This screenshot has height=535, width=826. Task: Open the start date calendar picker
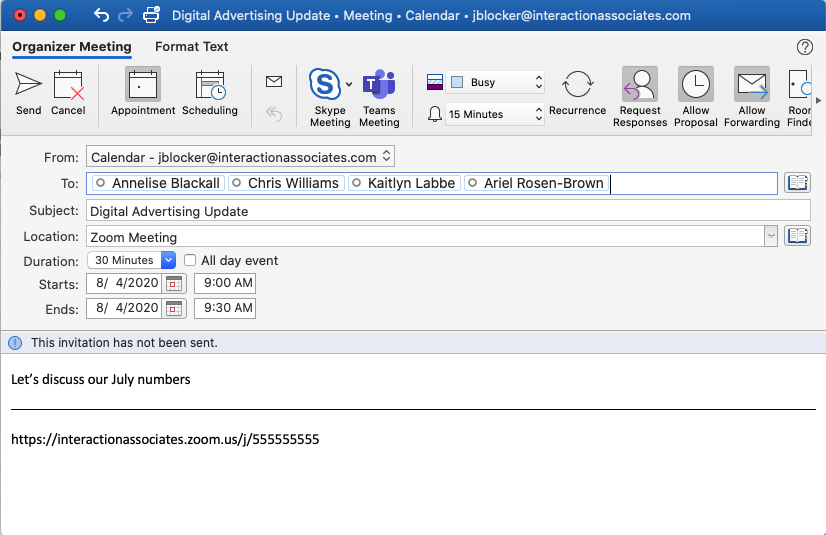175,284
